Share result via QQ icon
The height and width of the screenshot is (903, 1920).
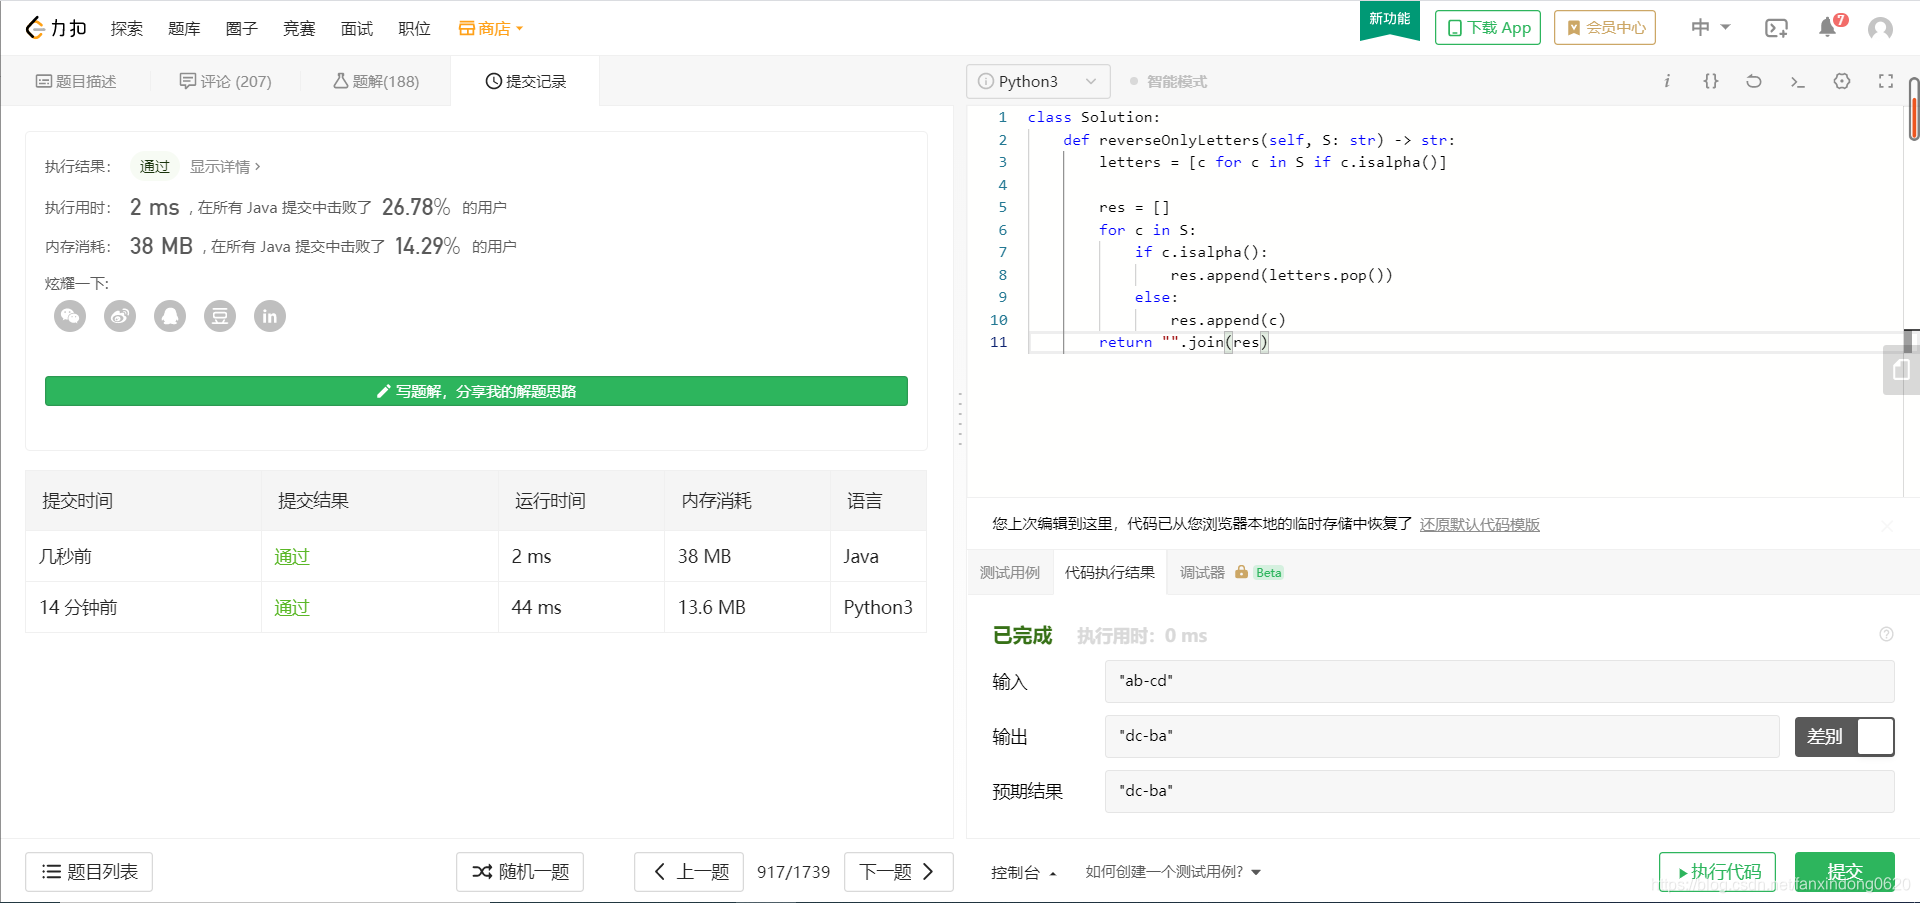point(170,316)
